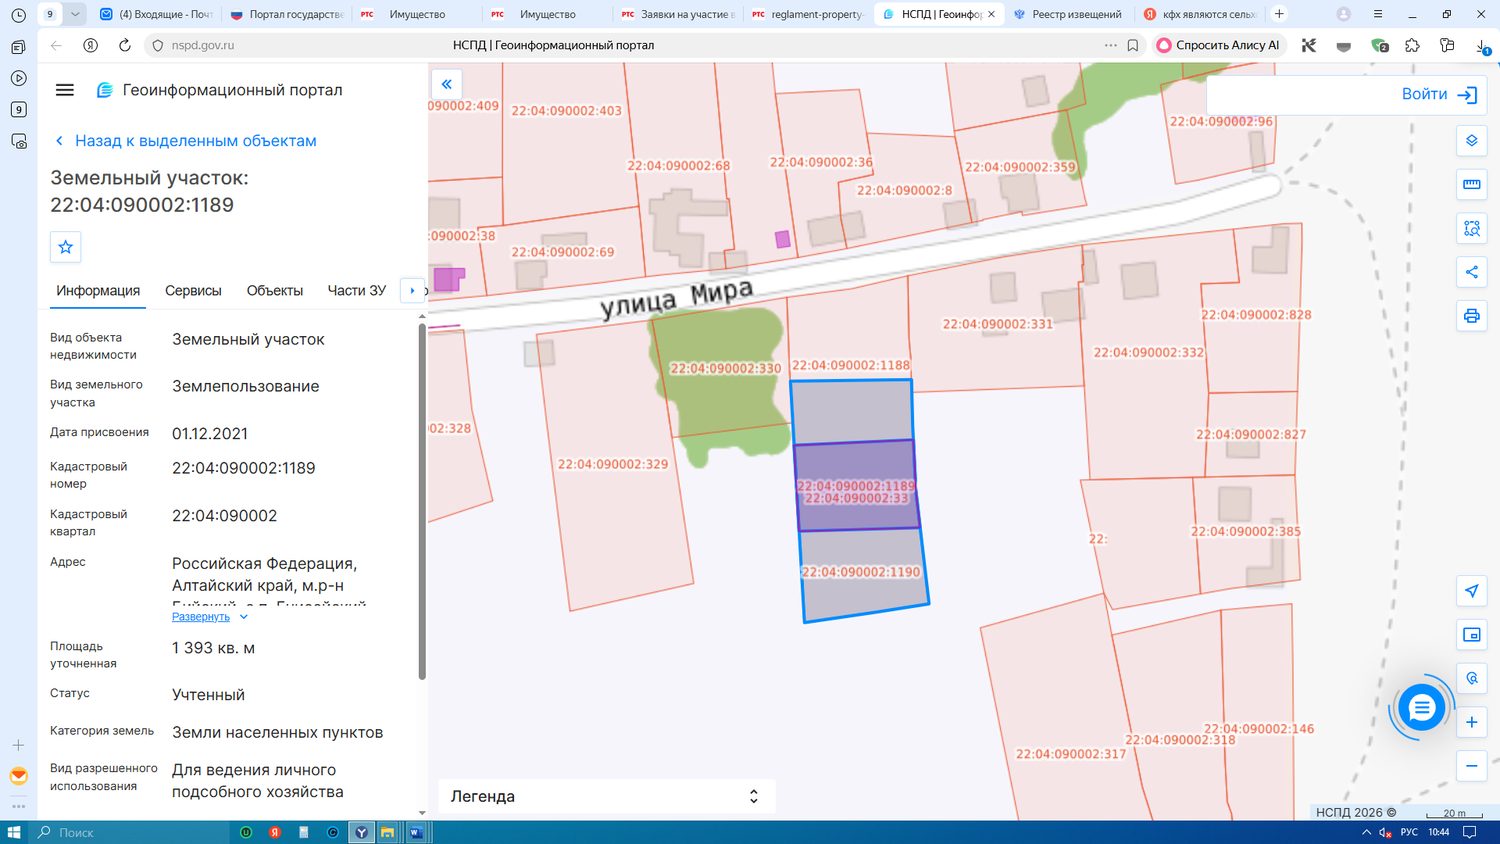Screen dimensions: 1500x844
Task: Open tab groups dropdown in browser
Action: [x=75, y=14]
